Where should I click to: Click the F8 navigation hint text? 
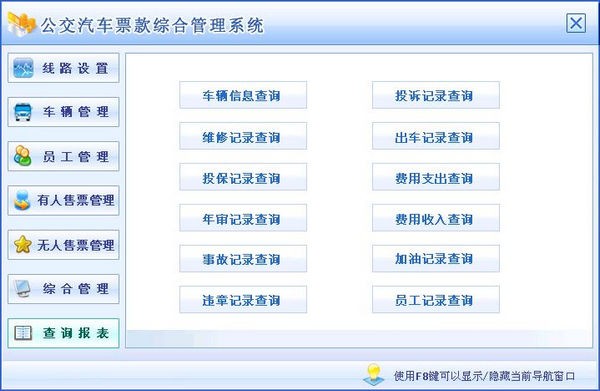pos(484,376)
